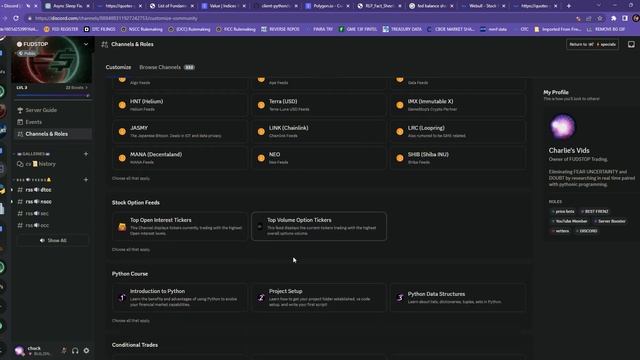Select Top Volume Option Tickers card
Viewport: 640px width, 360px height.
319,227
